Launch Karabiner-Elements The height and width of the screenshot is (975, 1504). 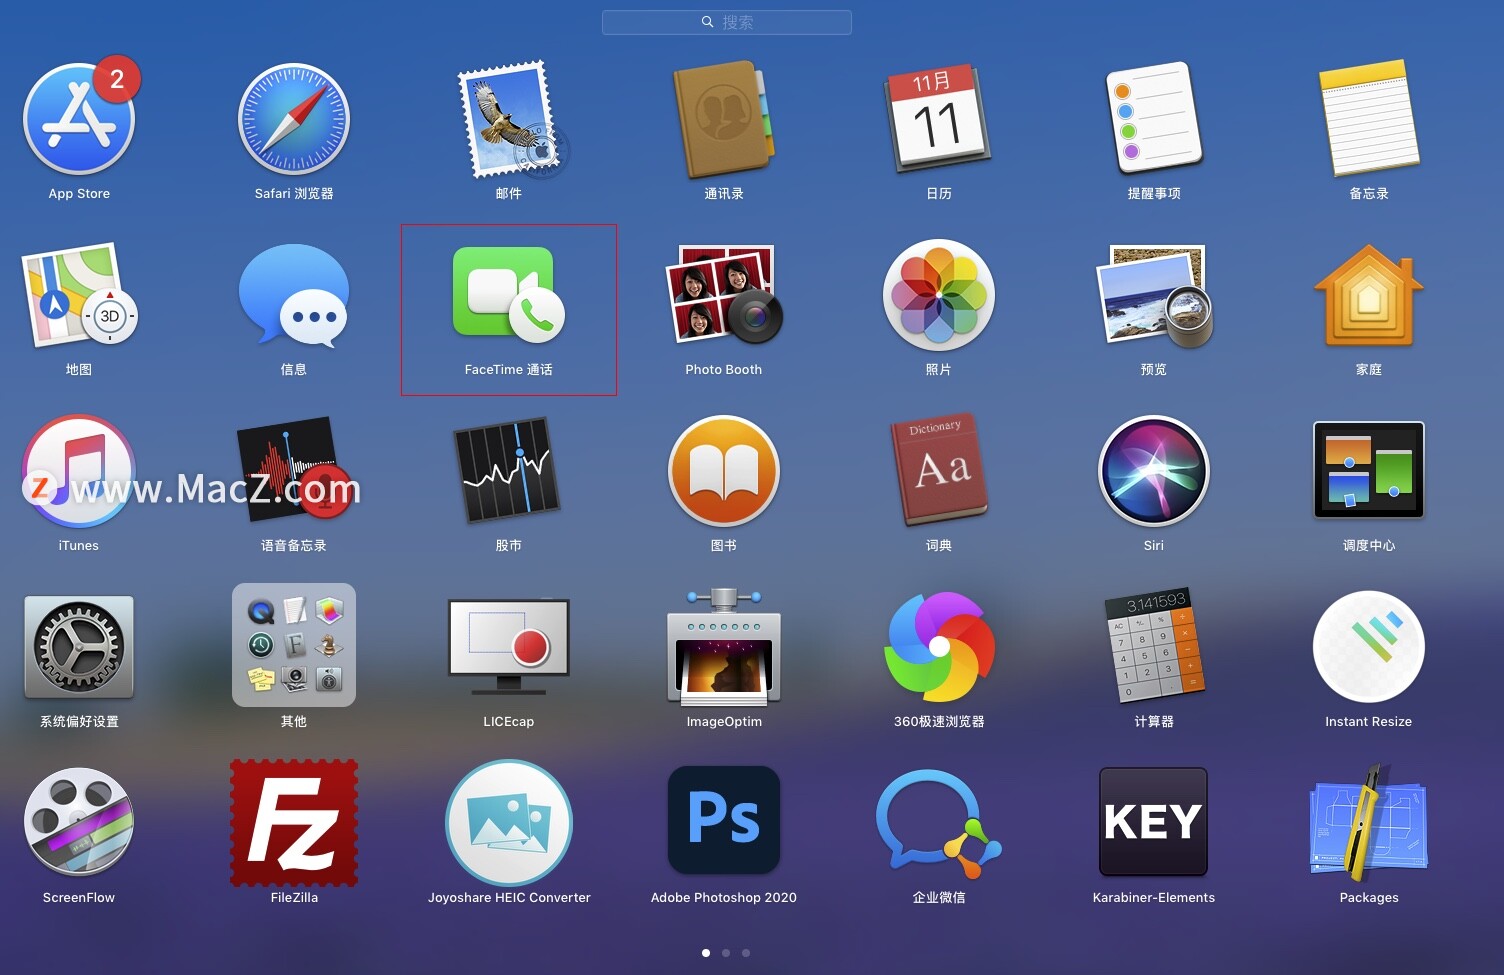(x=1154, y=822)
